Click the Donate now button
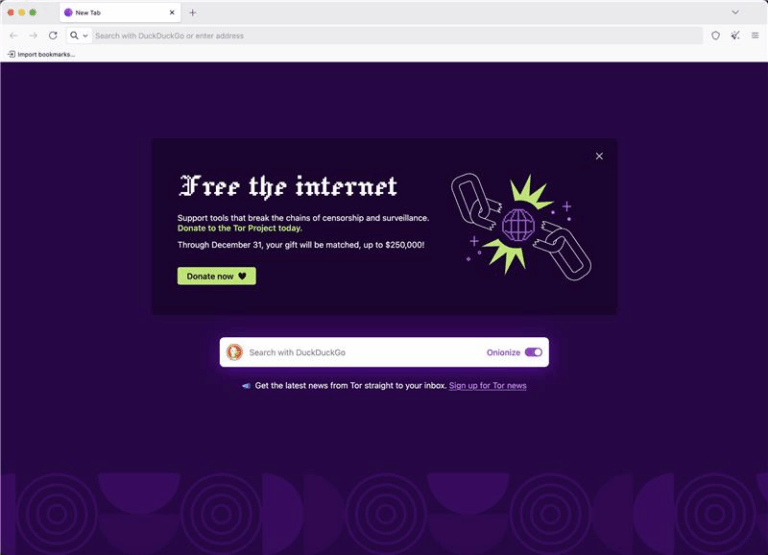Viewport: 768px width, 555px height. pos(216,276)
